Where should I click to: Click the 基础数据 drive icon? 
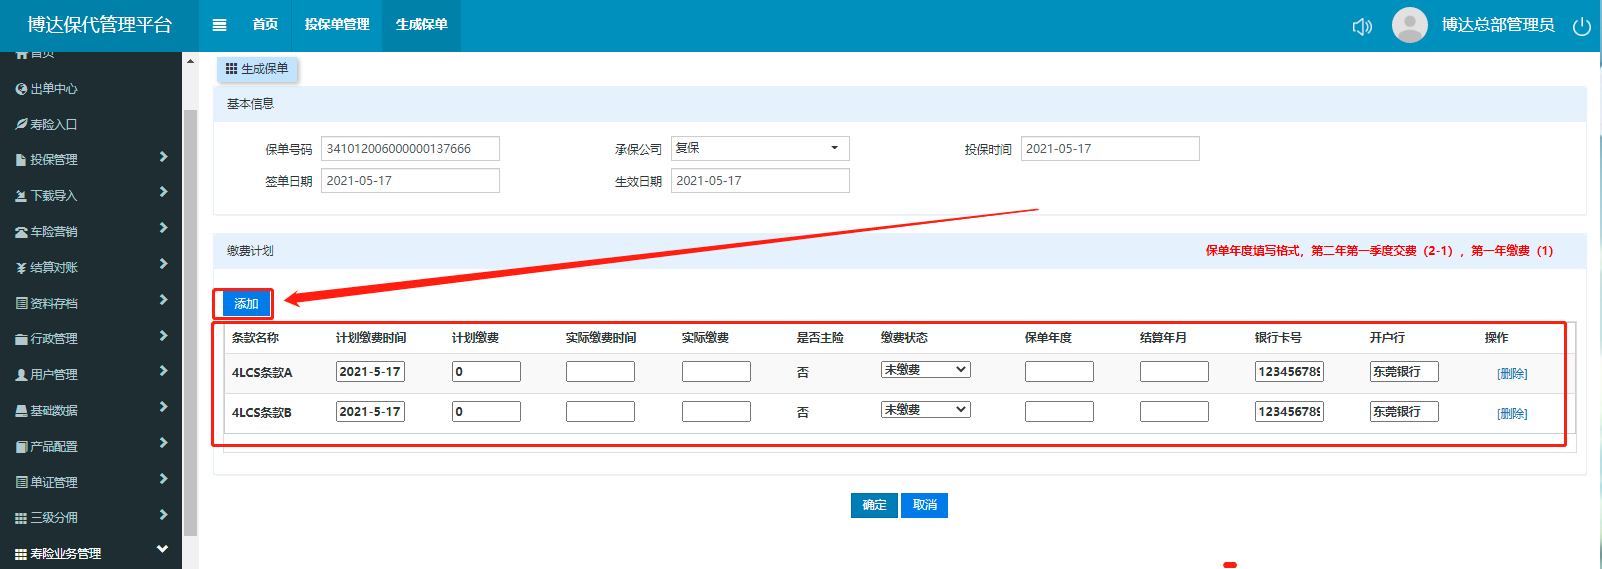[x=21, y=411]
